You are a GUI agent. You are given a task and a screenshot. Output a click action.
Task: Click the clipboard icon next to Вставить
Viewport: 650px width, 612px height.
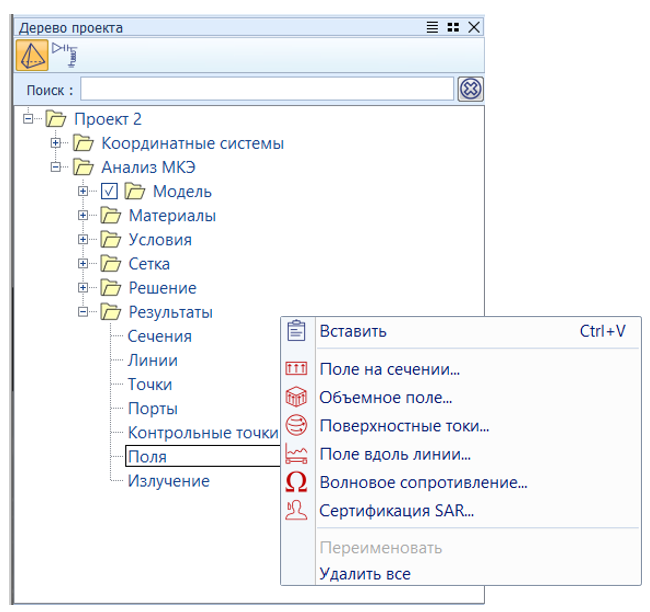tap(295, 331)
